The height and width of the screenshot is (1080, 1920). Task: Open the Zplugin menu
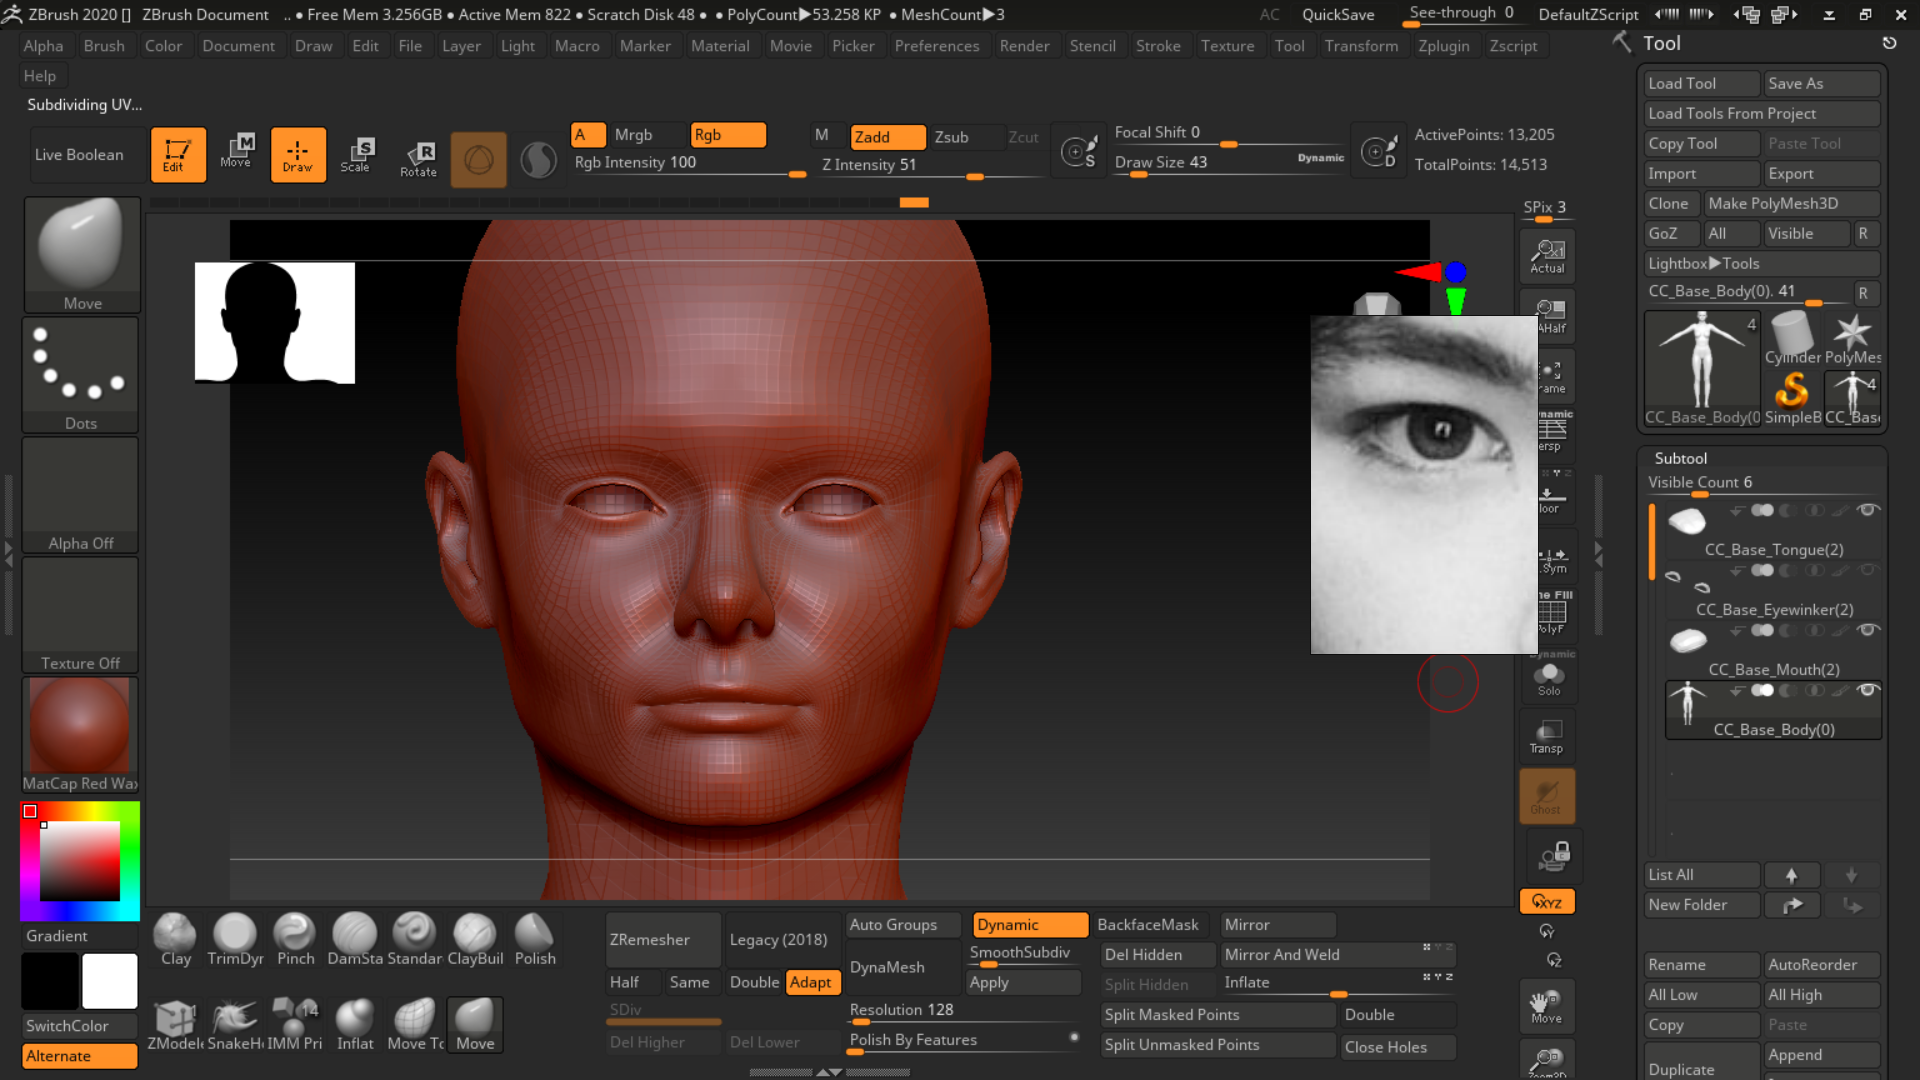pos(1443,46)
